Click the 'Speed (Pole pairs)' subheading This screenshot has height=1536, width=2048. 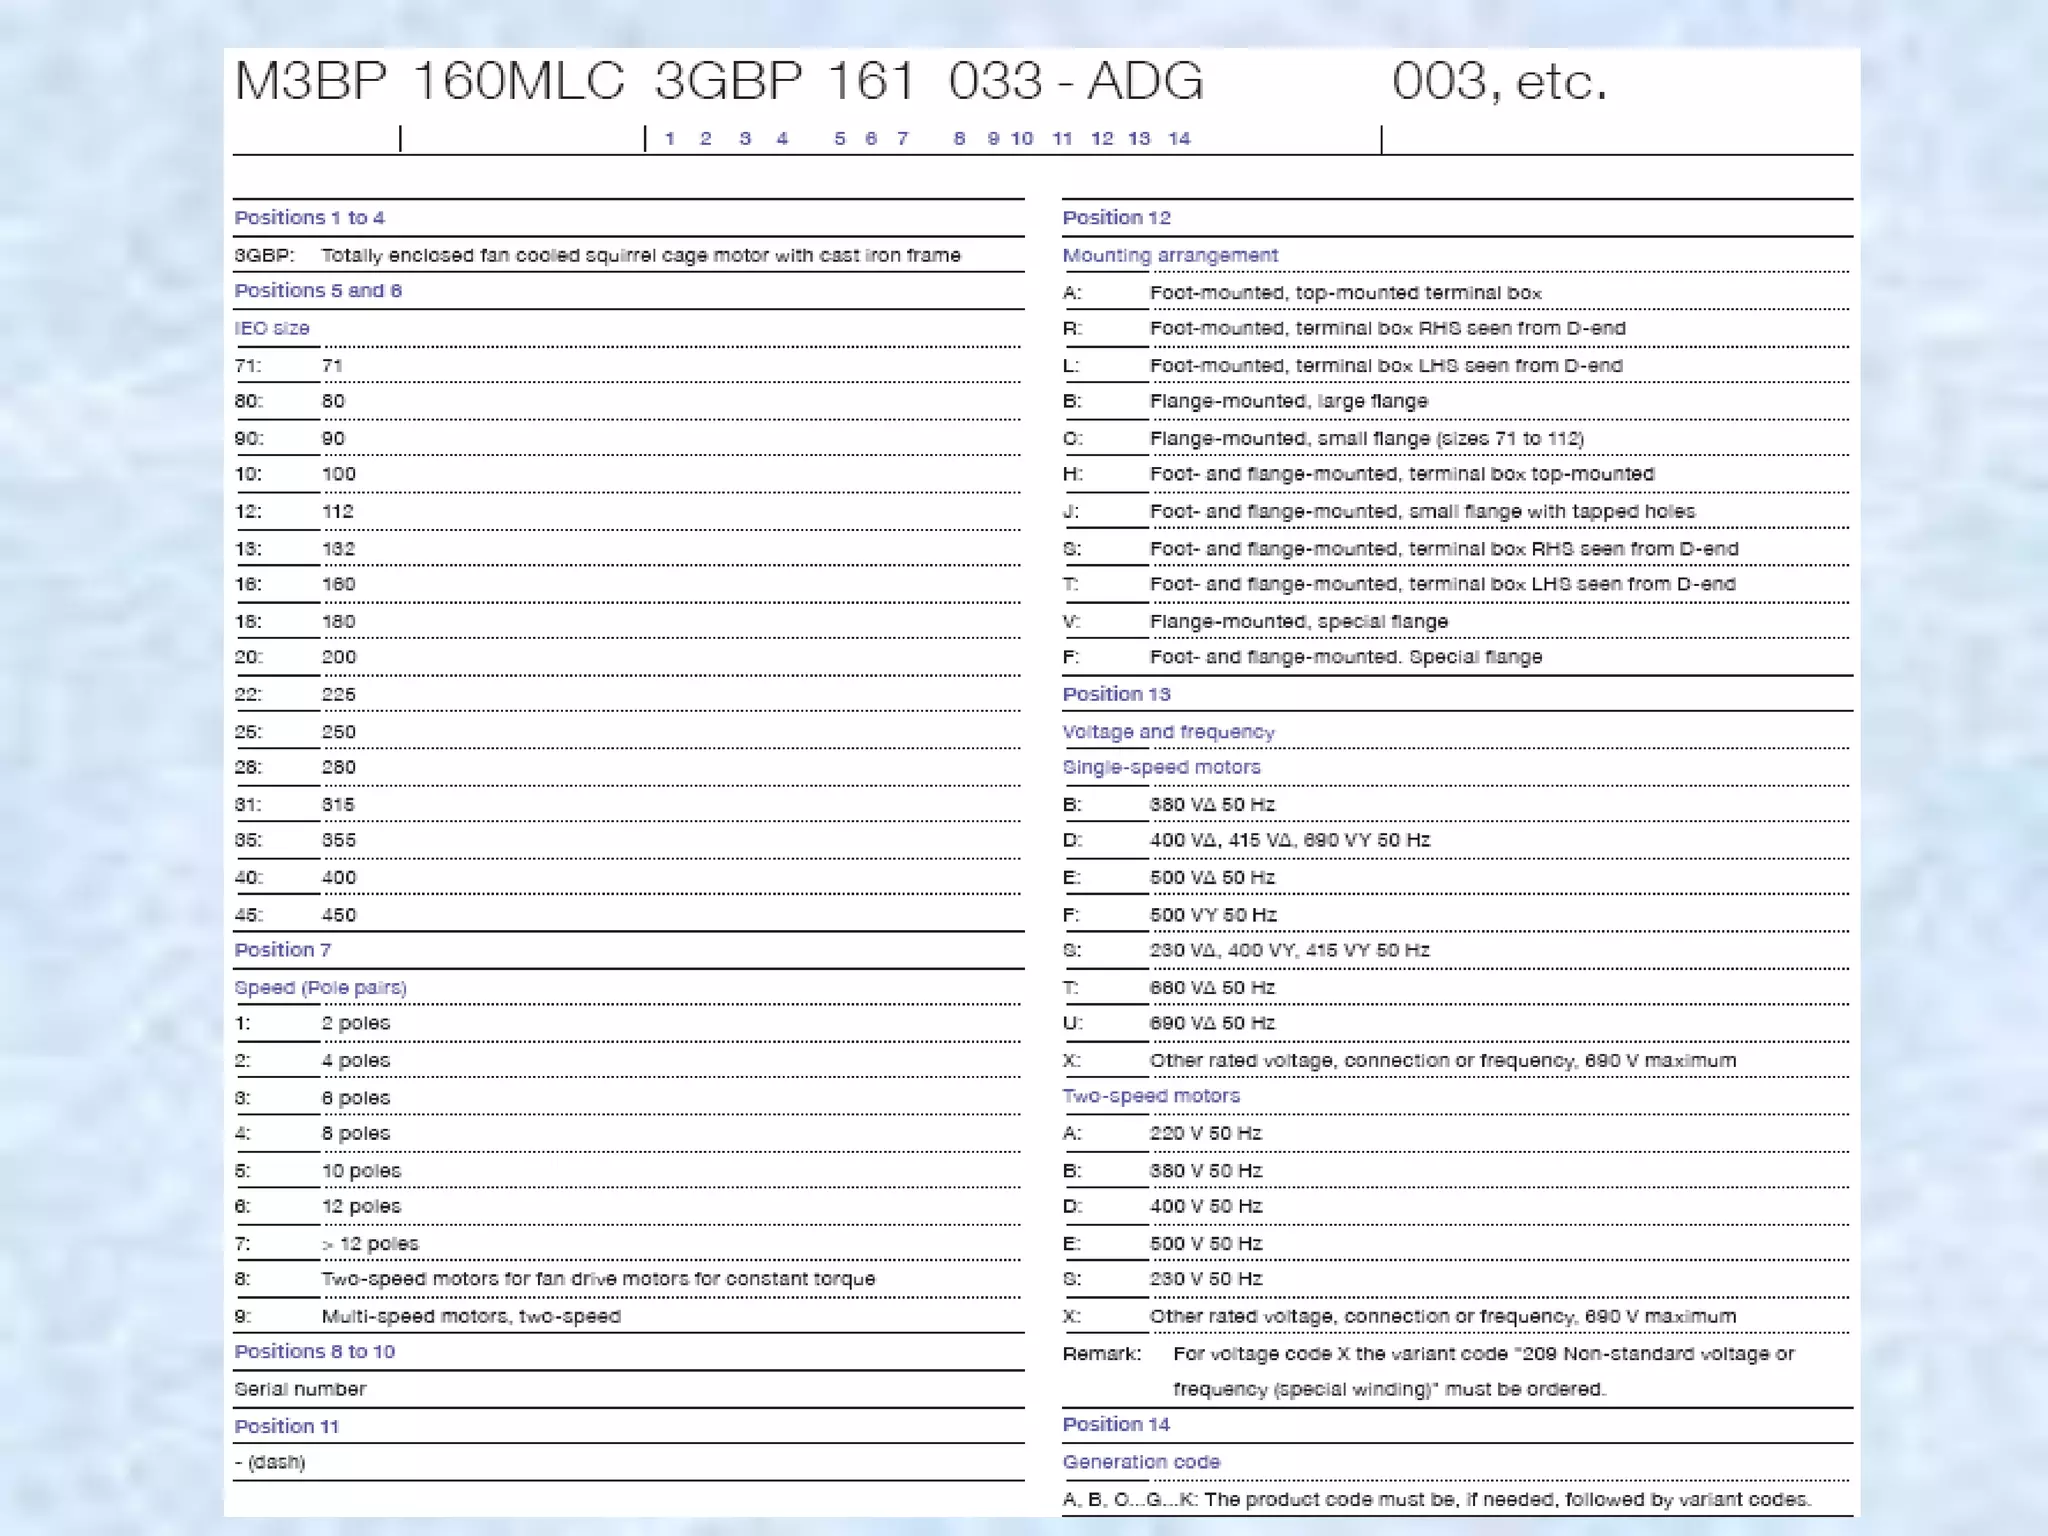(x=320, y=988)
